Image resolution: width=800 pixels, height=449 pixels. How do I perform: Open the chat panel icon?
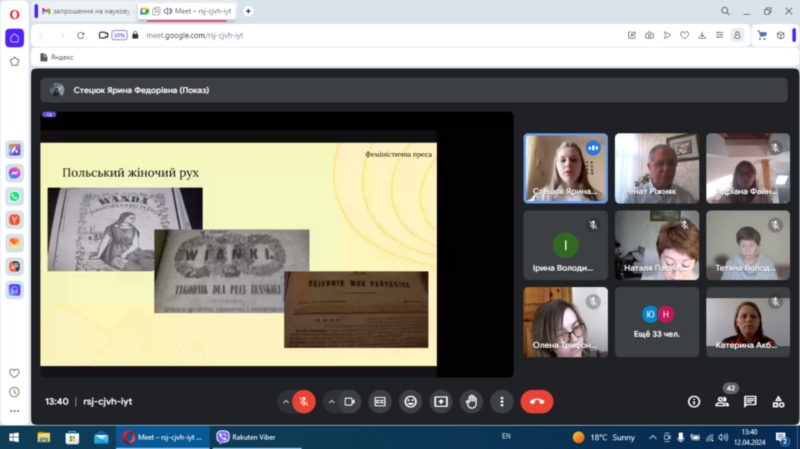click(750, 401)
